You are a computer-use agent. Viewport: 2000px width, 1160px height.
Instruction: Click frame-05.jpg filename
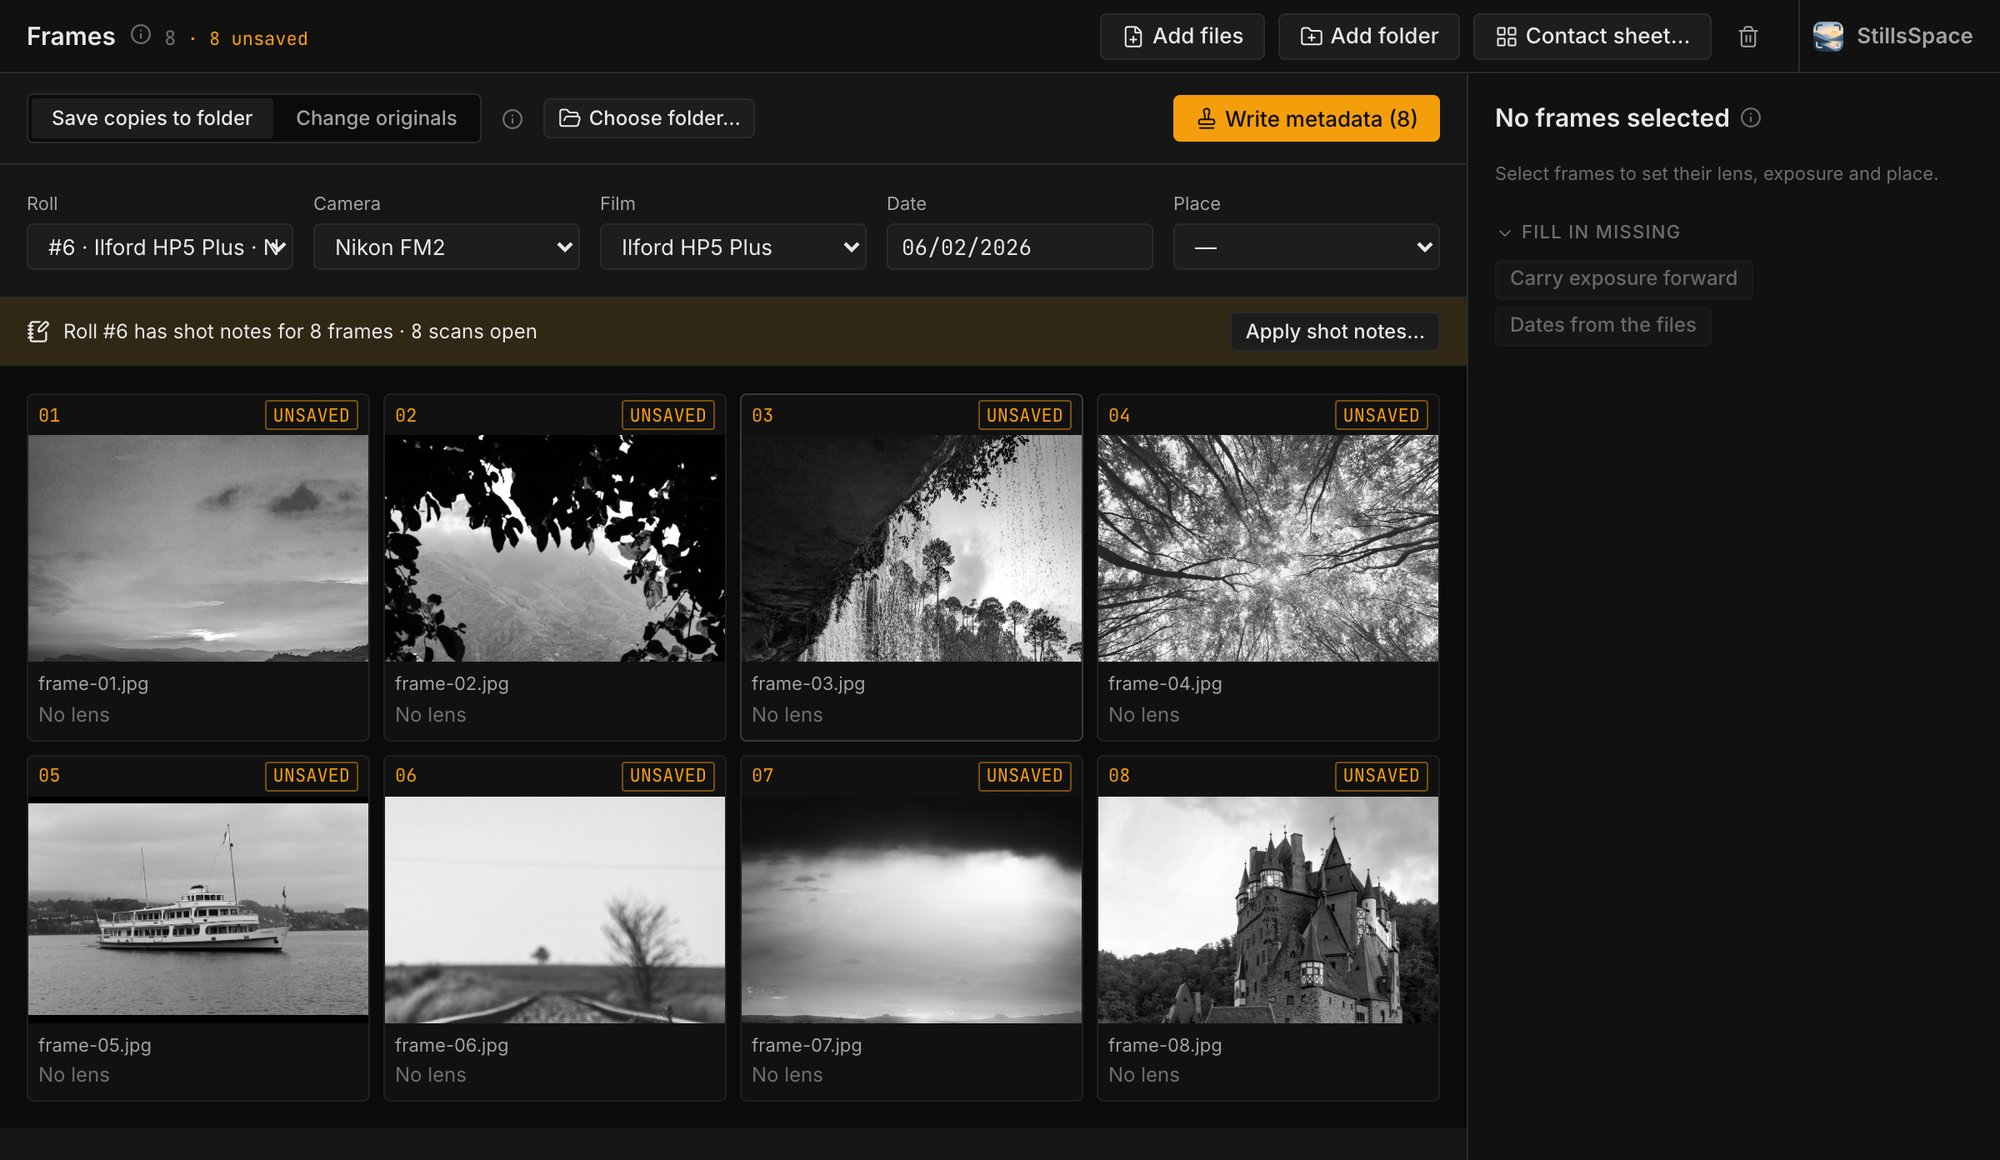point(95,1045)
